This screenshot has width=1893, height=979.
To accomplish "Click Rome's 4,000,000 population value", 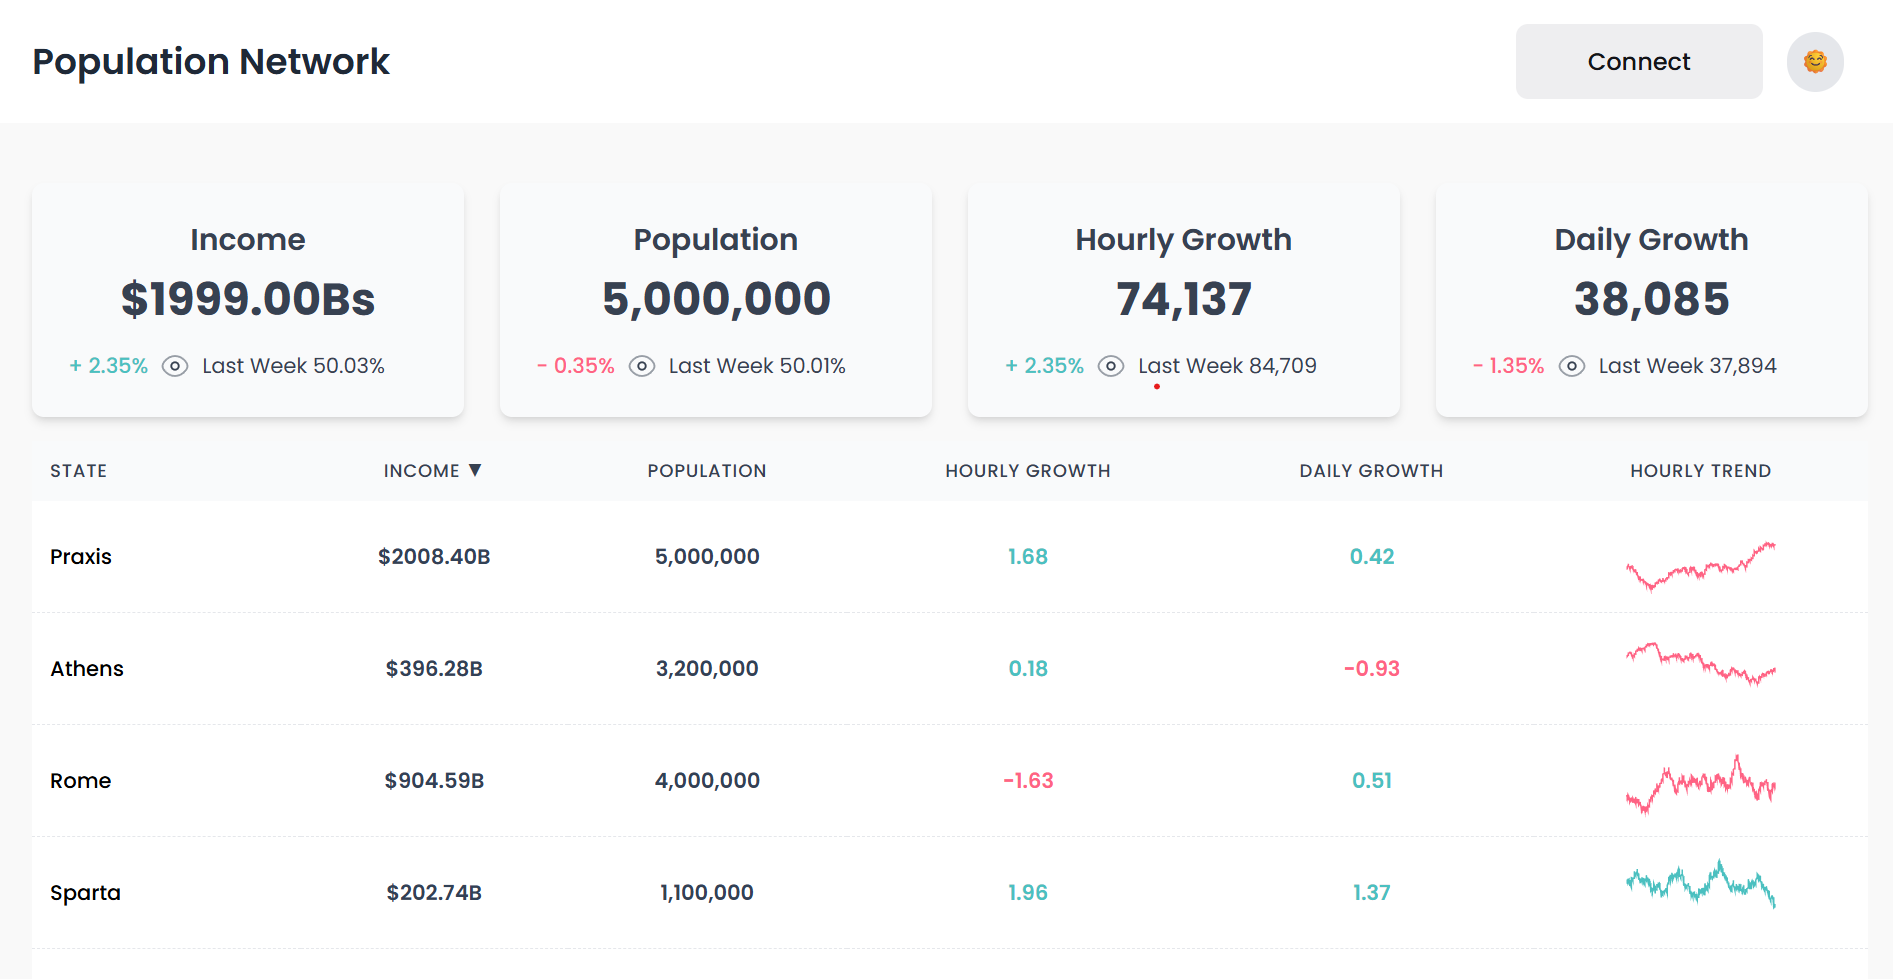I will coord(707,781).
